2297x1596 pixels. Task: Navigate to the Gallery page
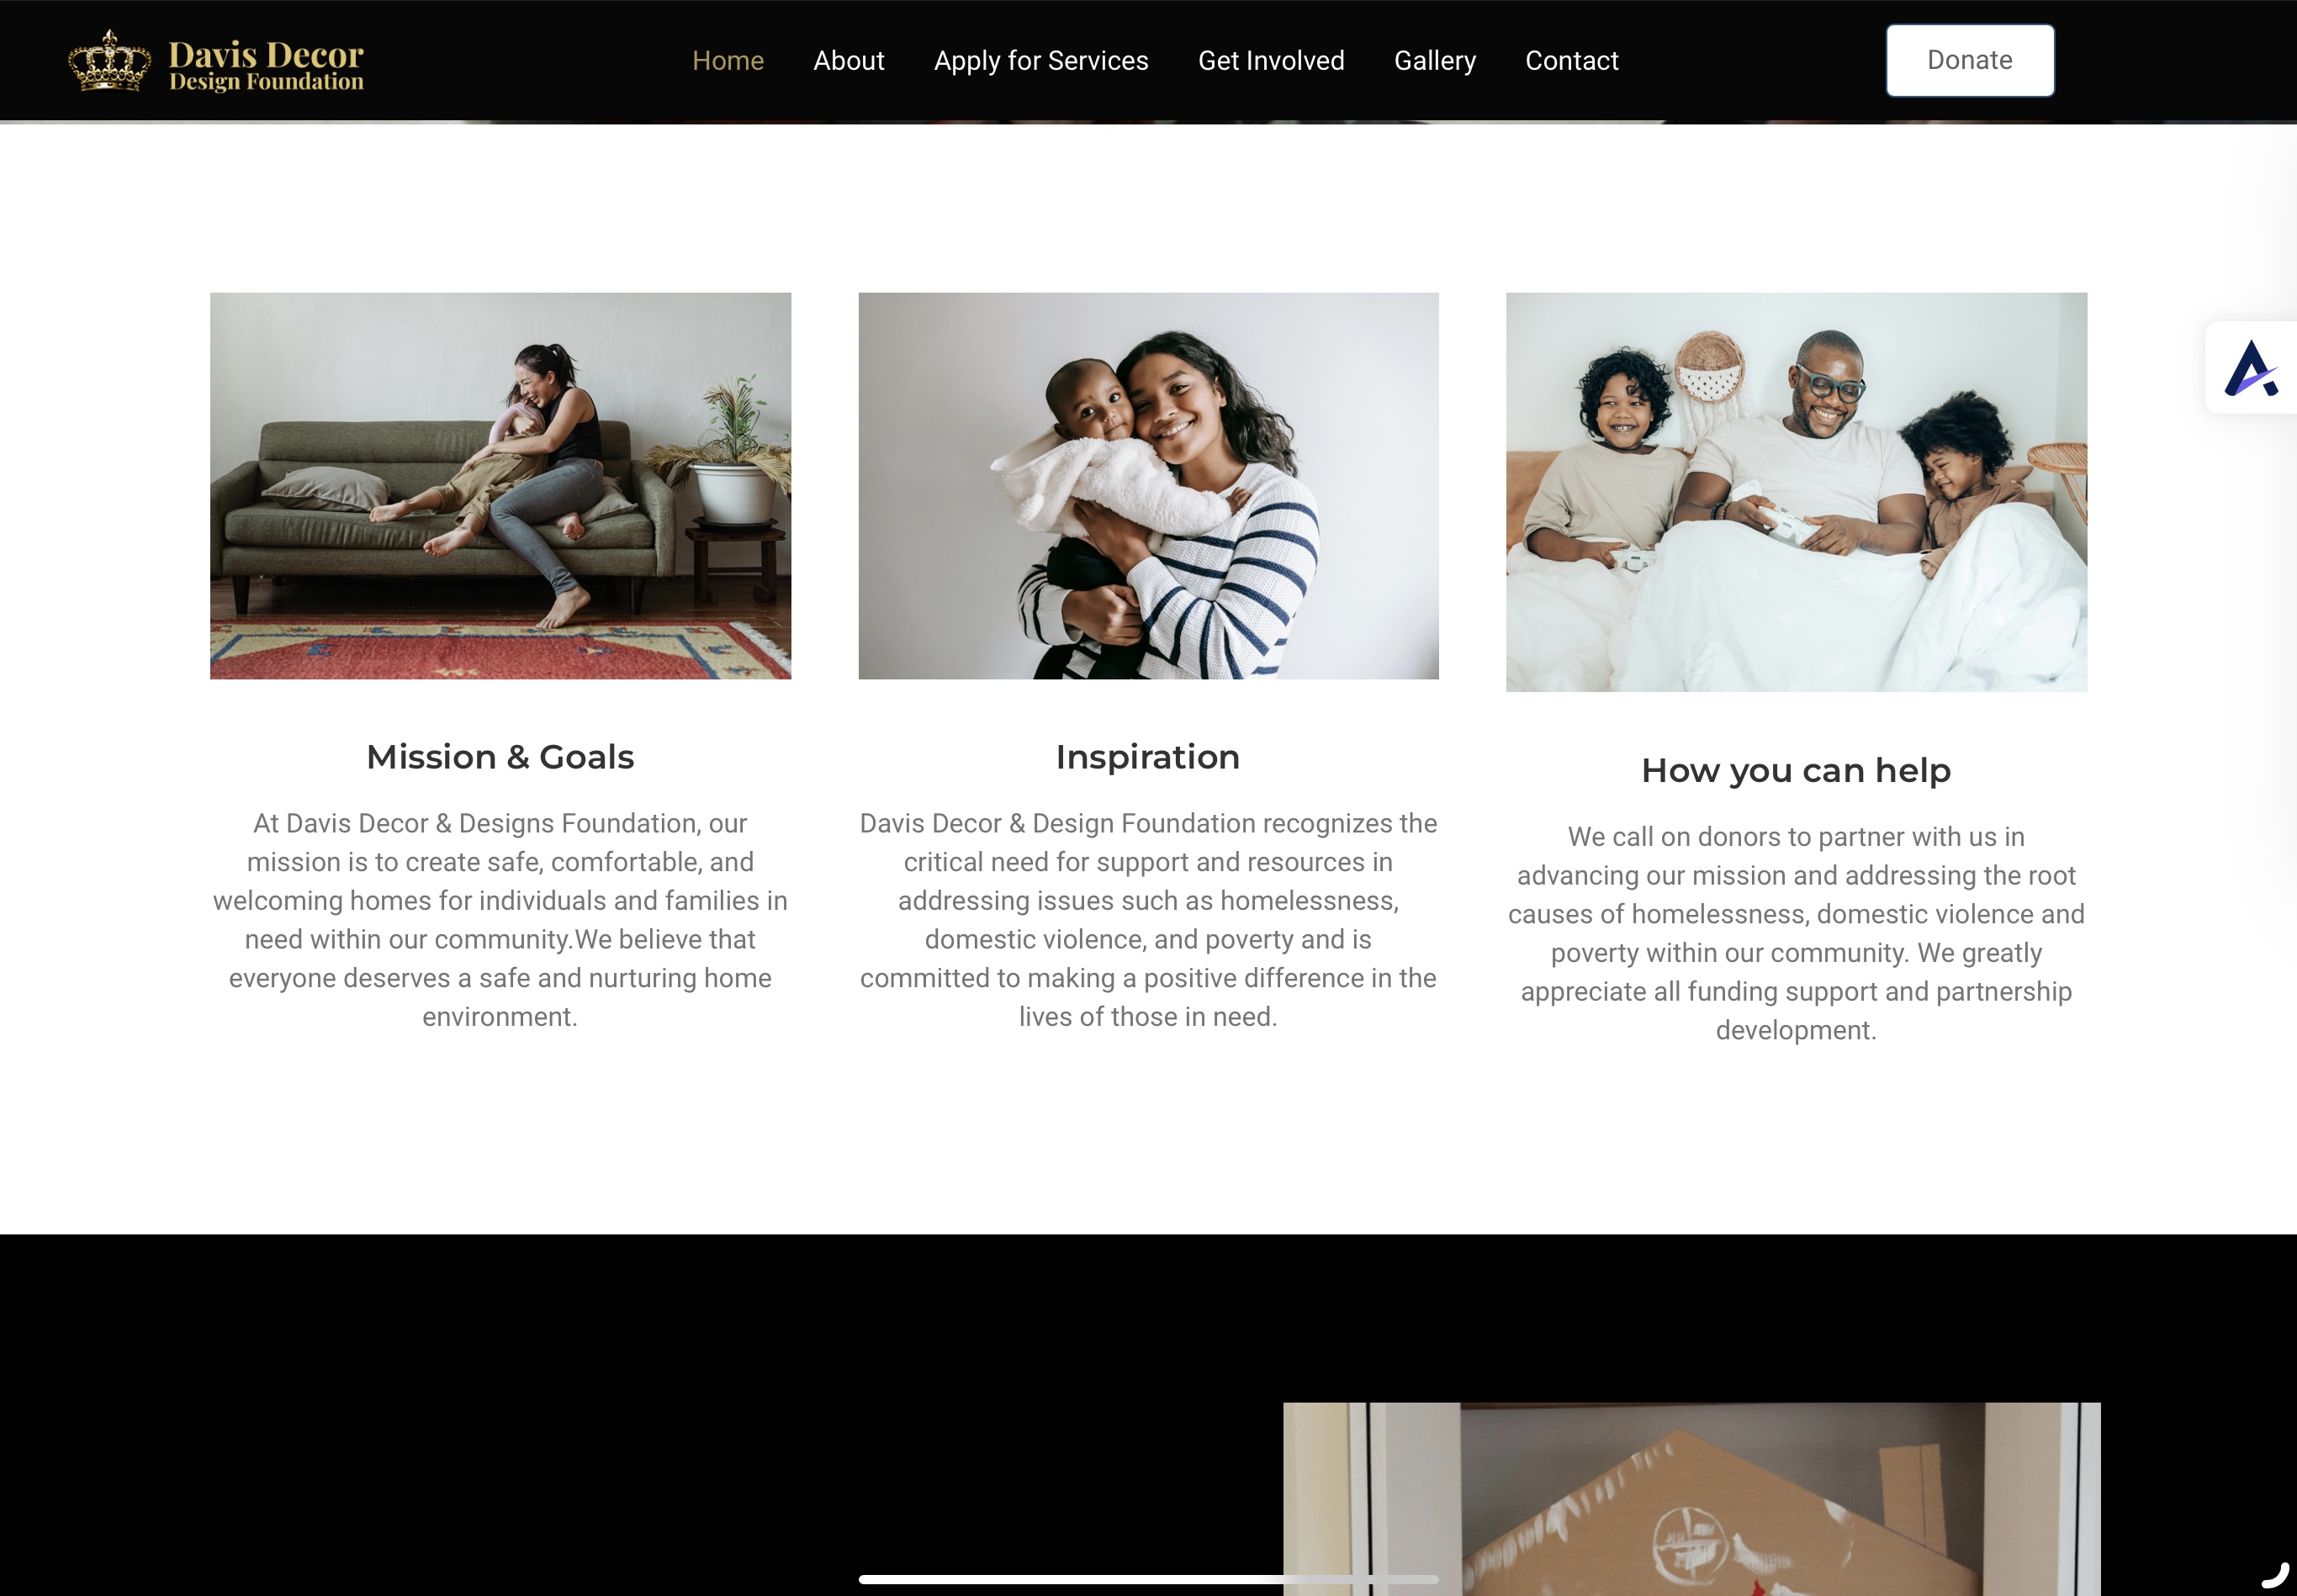1435,61
